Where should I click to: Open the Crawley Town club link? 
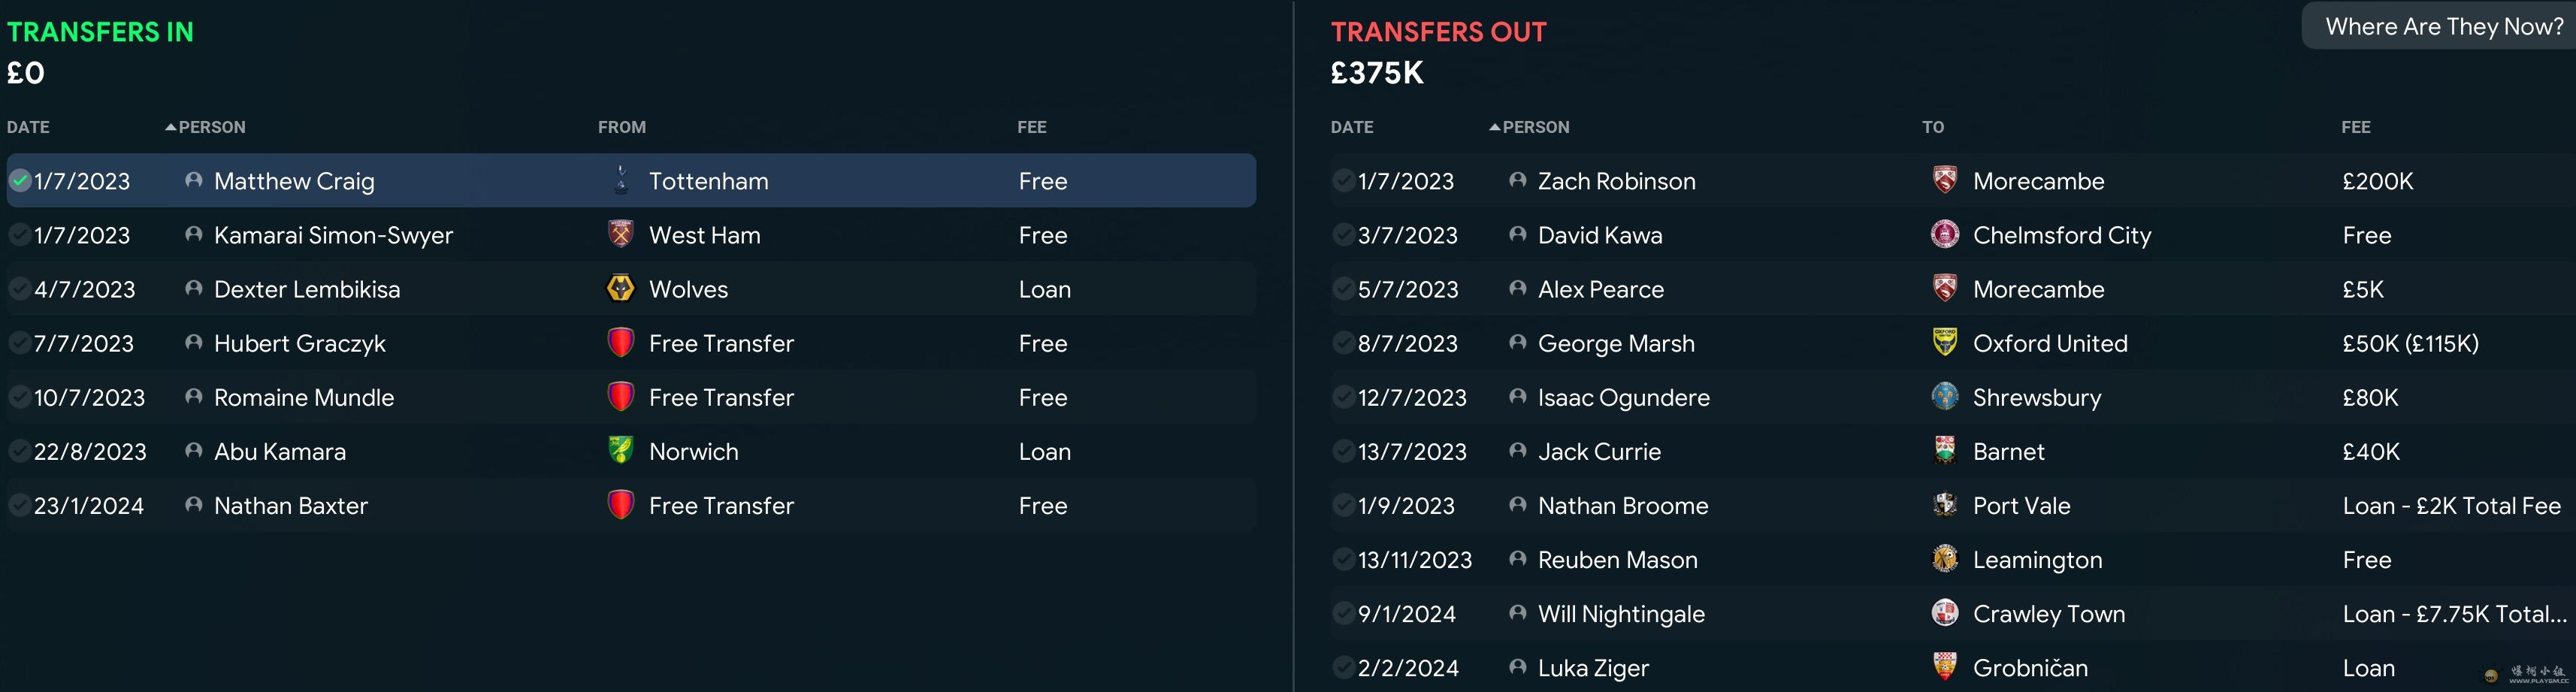(2048, 614)
